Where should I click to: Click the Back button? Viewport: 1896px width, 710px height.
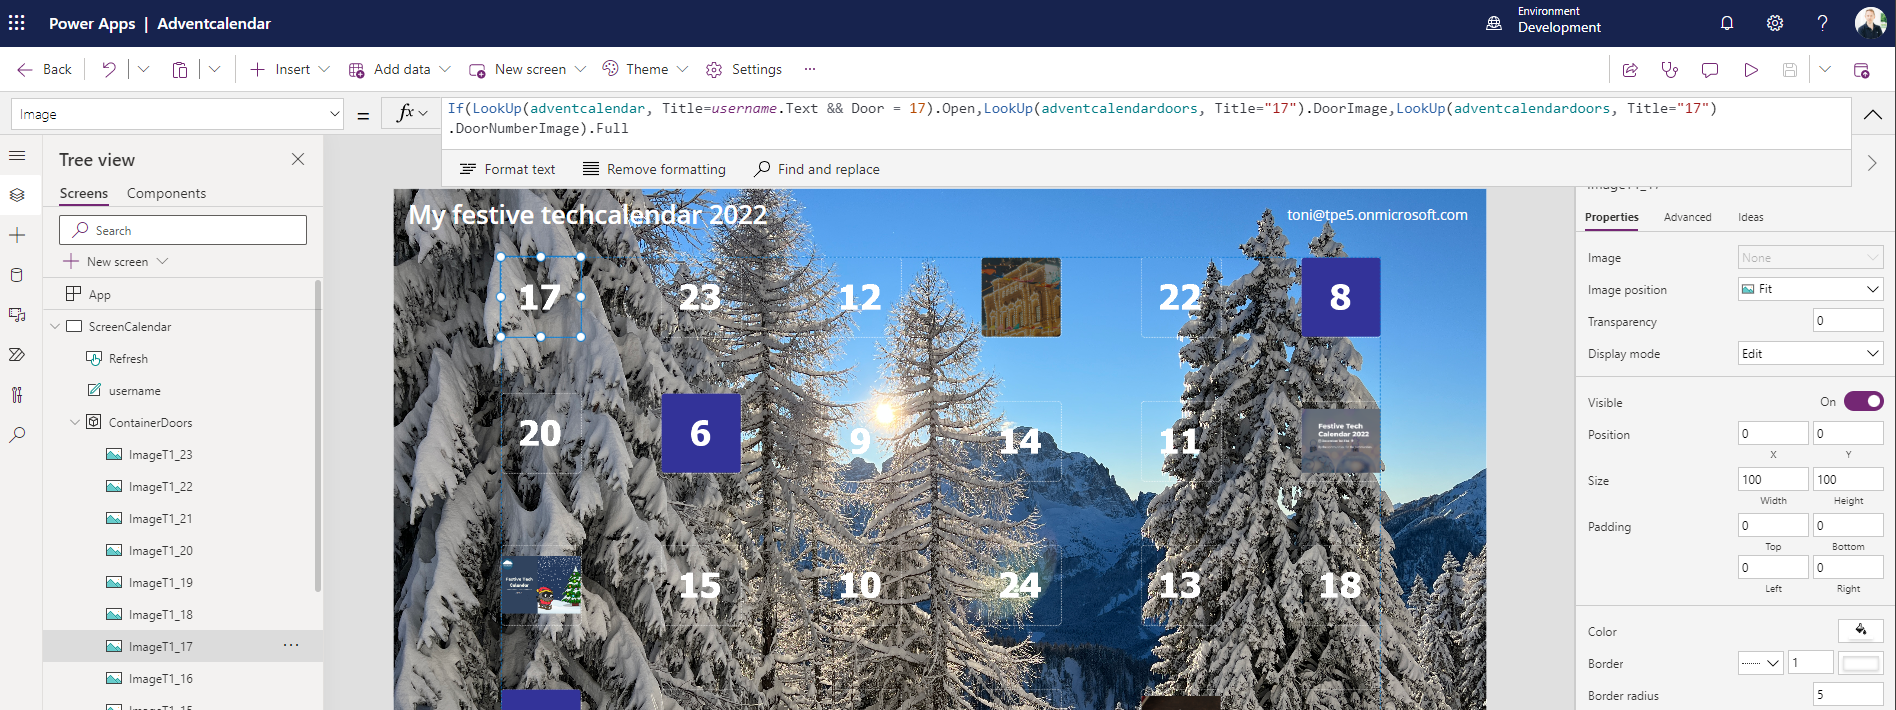(44, 69)
